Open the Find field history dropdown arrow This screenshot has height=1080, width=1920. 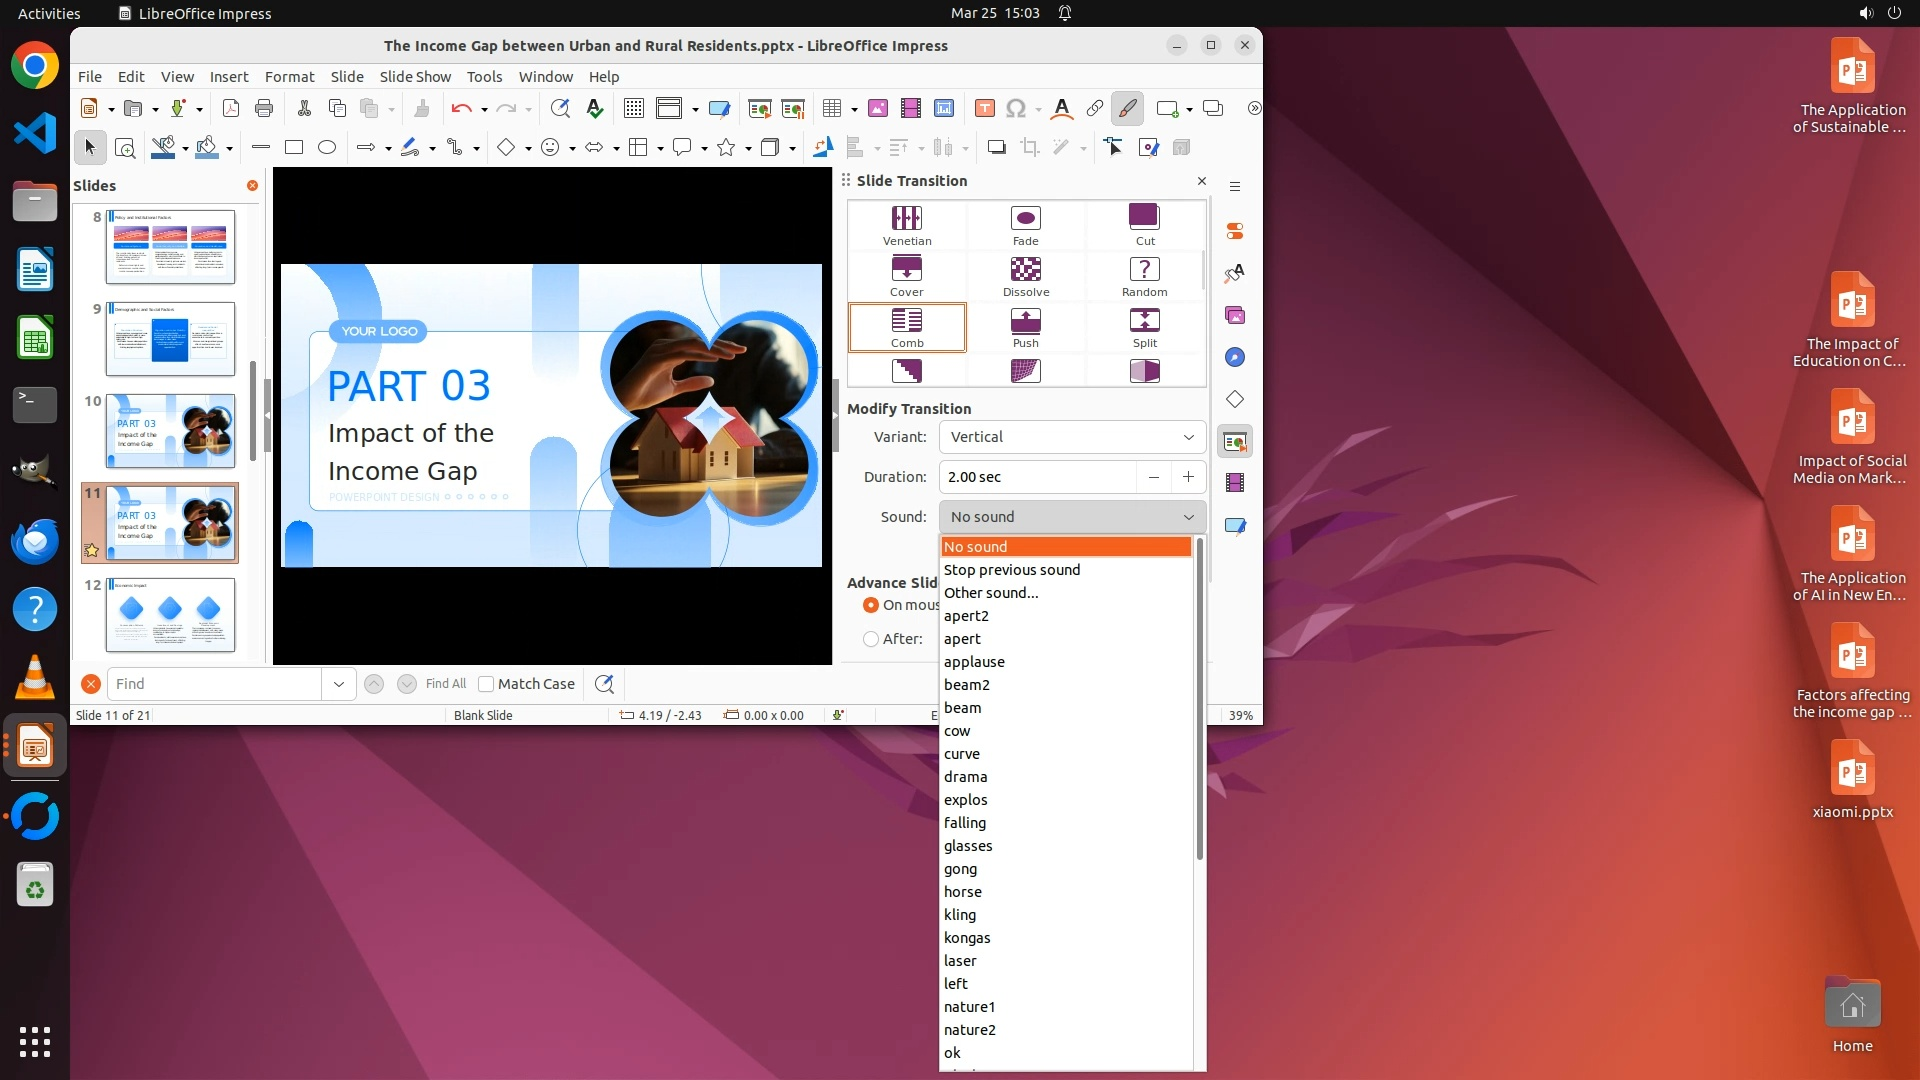click(x=338, y=684)
